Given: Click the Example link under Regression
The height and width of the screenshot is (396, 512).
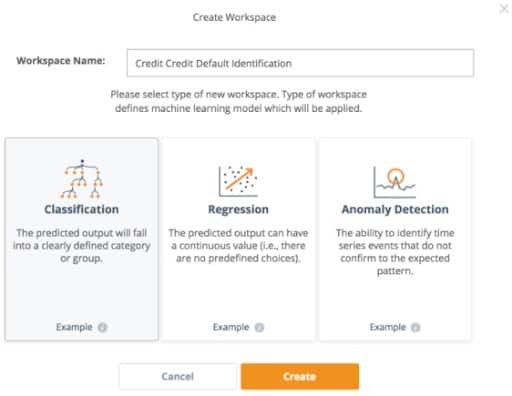Looking at the screenshot, I should coord(231,327).
